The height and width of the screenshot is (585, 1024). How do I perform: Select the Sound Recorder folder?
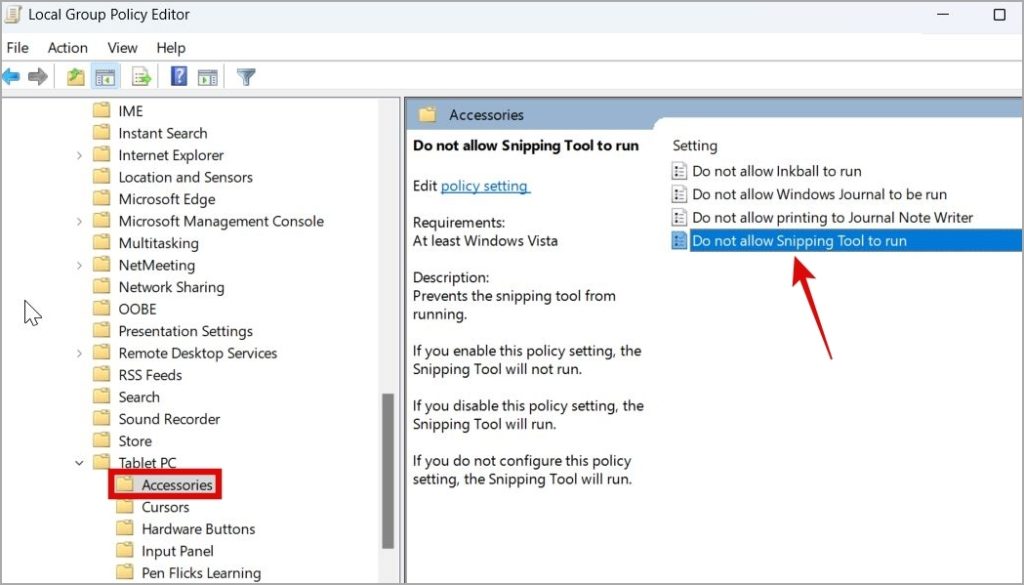point(169,419)
